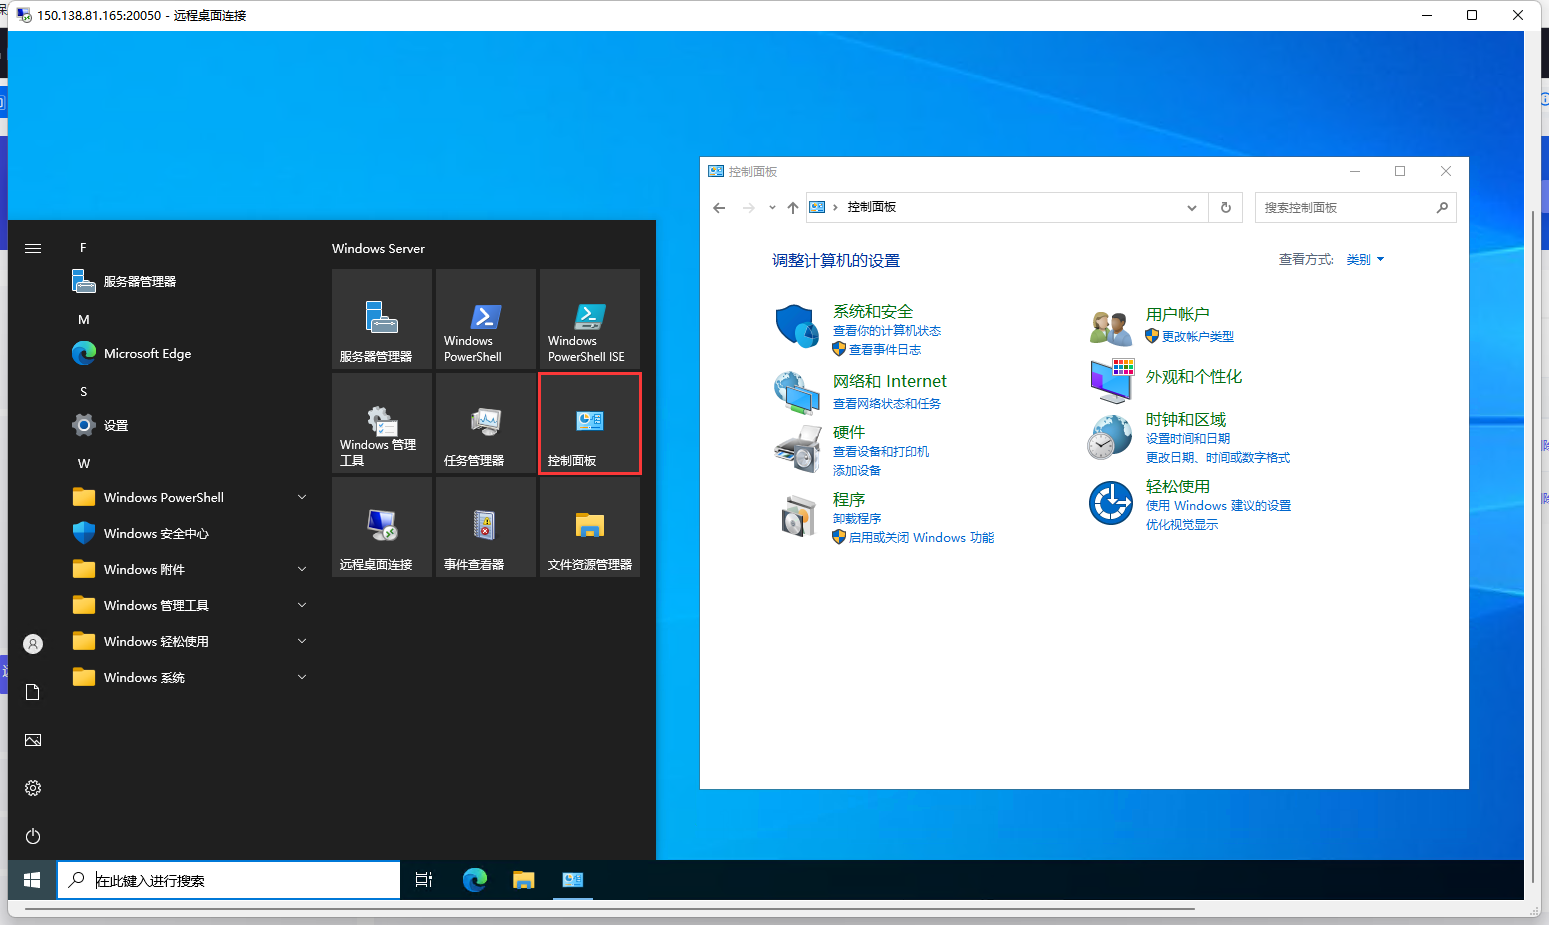Image resolution: width=1549 pixels, height=925 pixels.
Task: Click the 时钟和区域 clock globe icon
Action: tap(1110, 438)
